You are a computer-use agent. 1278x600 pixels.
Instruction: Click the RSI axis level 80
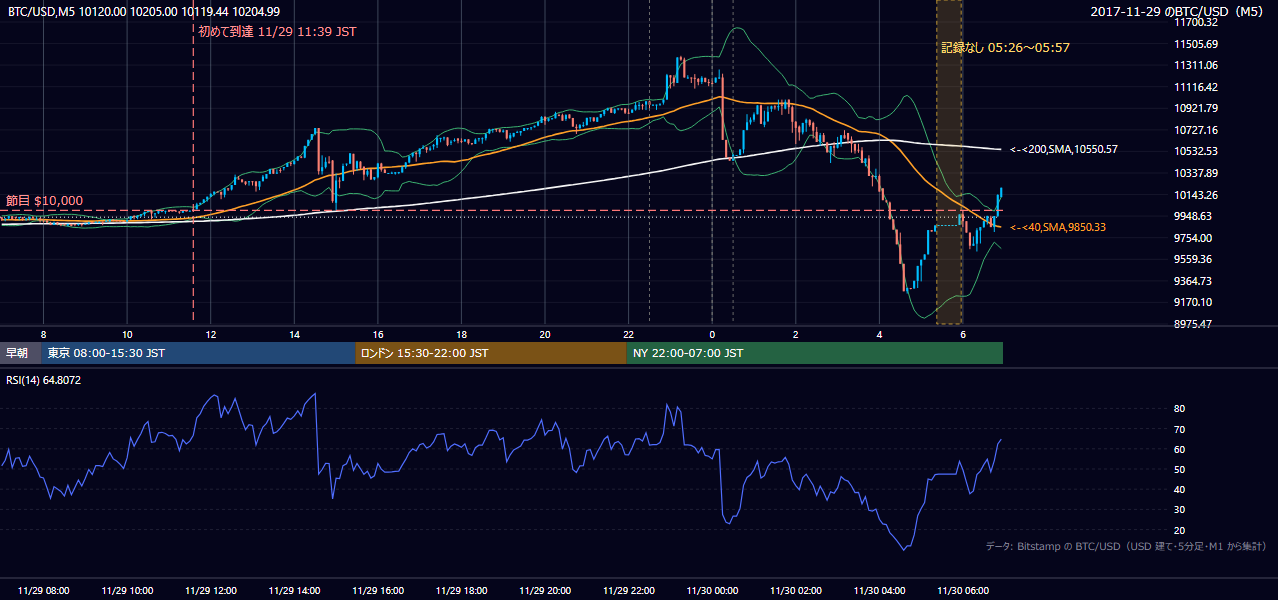pos(1180,409)
